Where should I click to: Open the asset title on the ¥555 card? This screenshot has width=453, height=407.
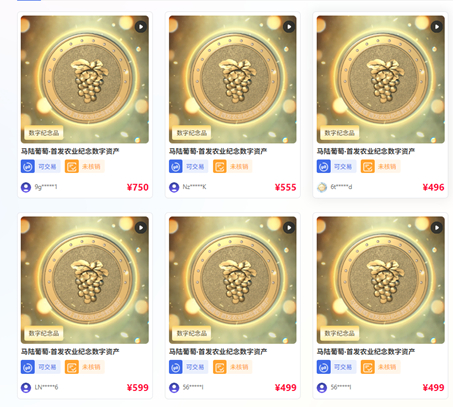218,151
